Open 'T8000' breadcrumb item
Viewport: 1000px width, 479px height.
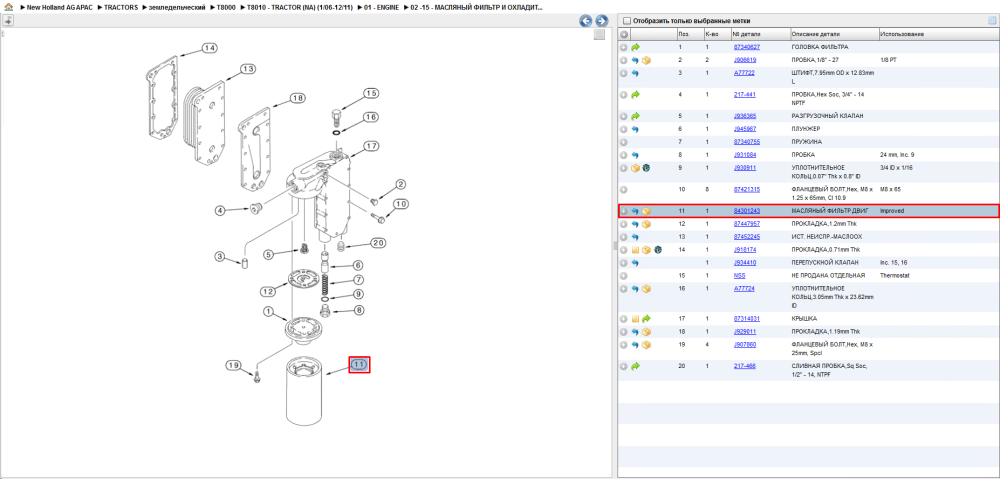226,7
